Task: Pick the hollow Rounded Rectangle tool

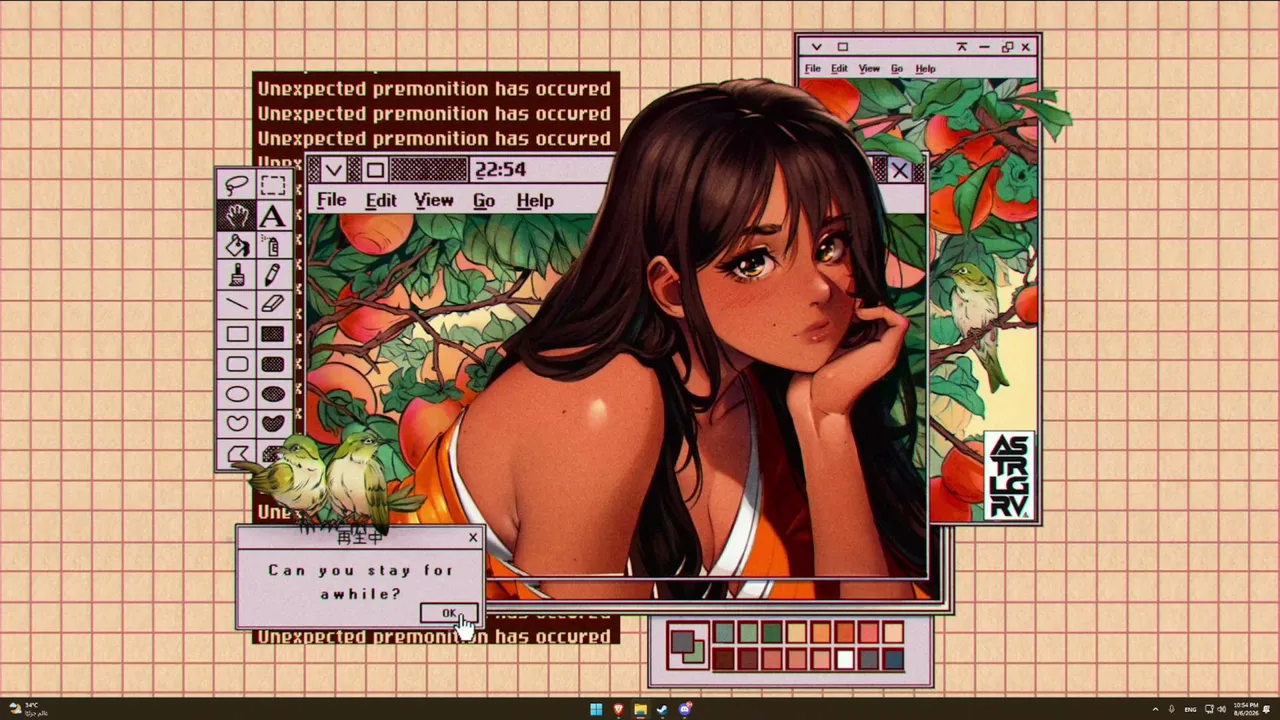Action: (x=237, y=364)
